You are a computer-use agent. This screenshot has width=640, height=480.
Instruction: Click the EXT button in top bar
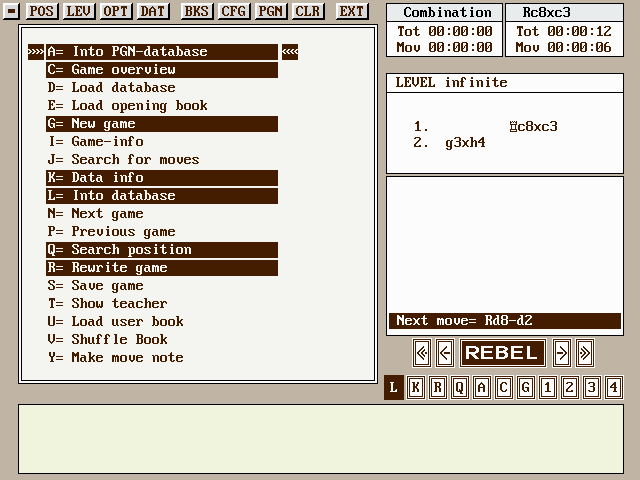coord(351,11)
